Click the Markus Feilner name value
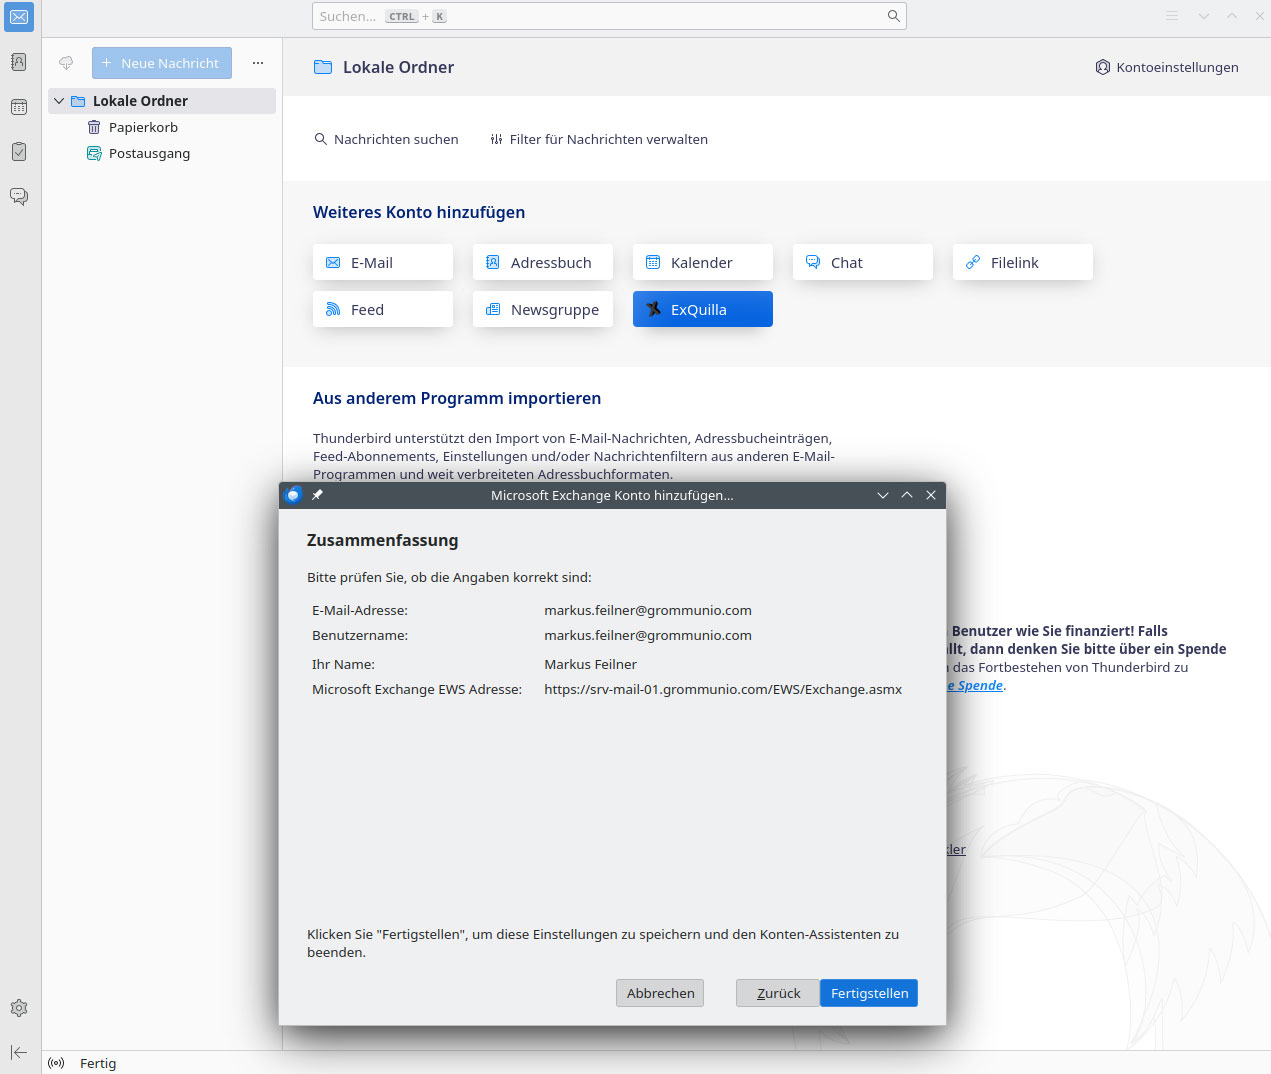 pos(590,664)
